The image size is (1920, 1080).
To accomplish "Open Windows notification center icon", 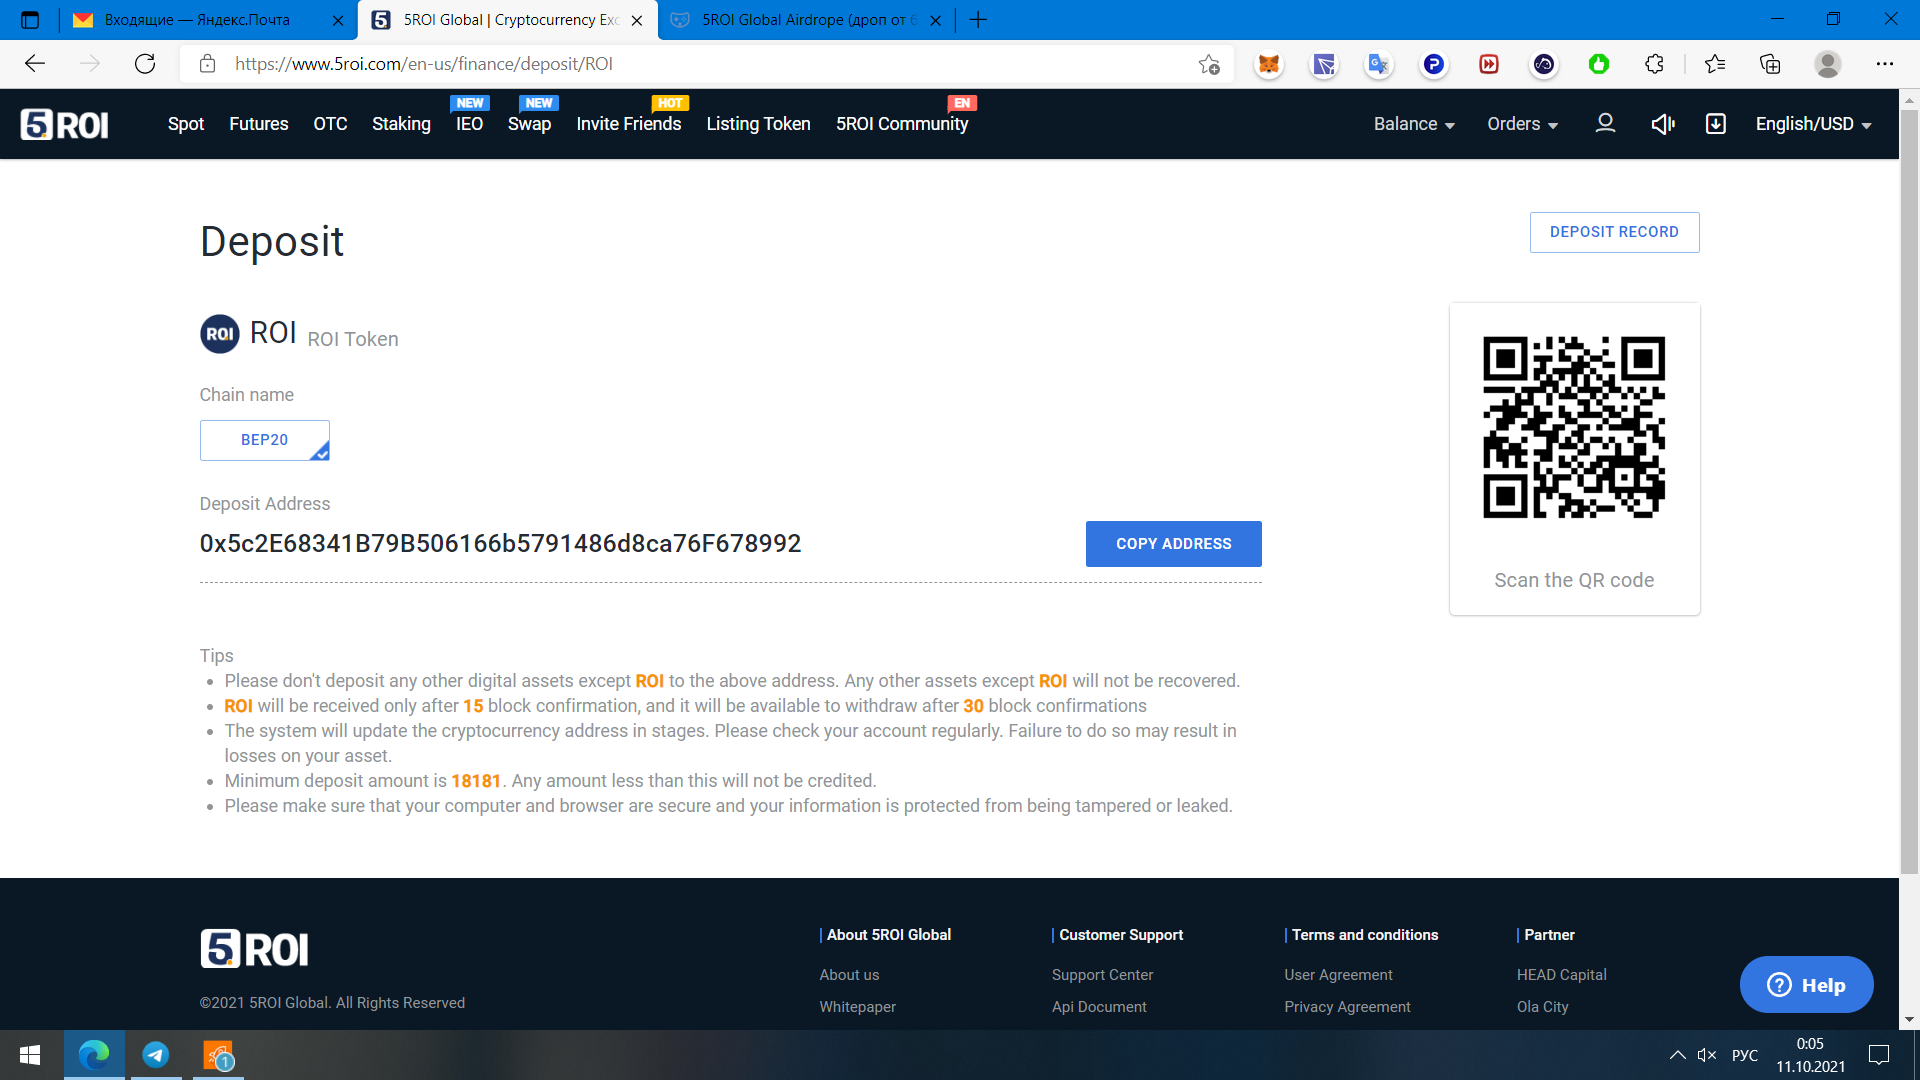I will tap(1879, 1055).
